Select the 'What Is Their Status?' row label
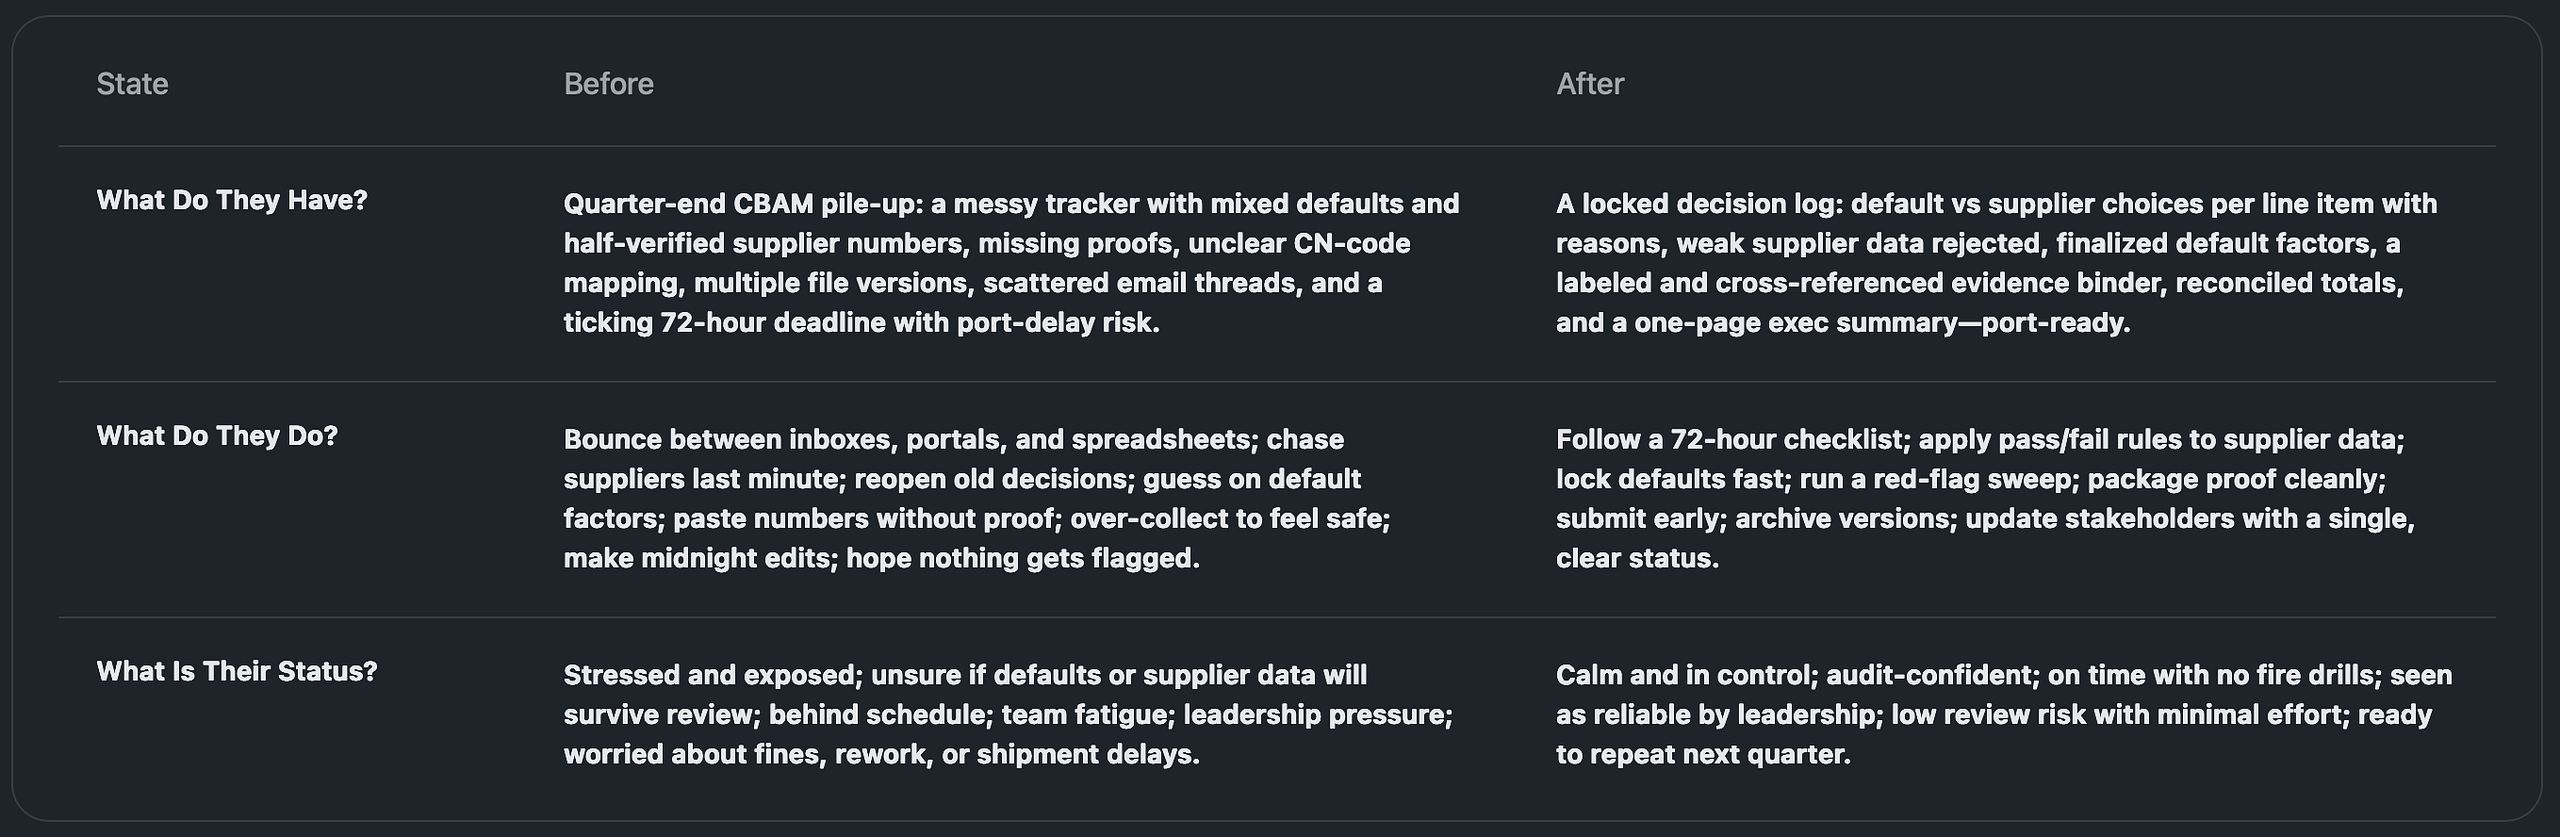Viewport: 2560px width, 837px height. pos(237,671)
